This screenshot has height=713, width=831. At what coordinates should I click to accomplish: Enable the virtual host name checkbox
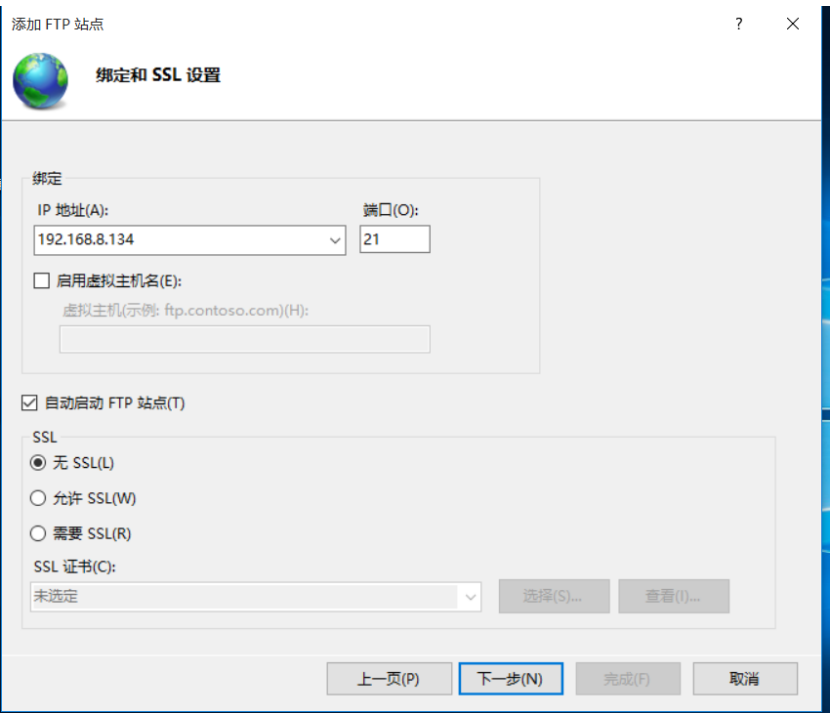41,280
